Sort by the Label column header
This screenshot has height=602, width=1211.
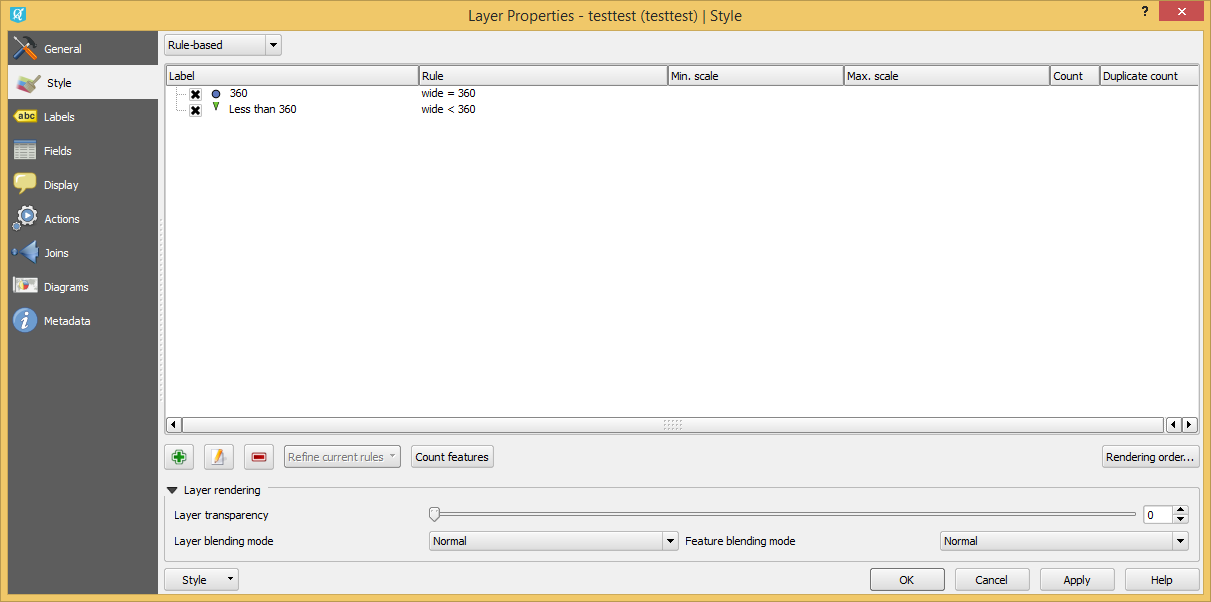point(292,76)
